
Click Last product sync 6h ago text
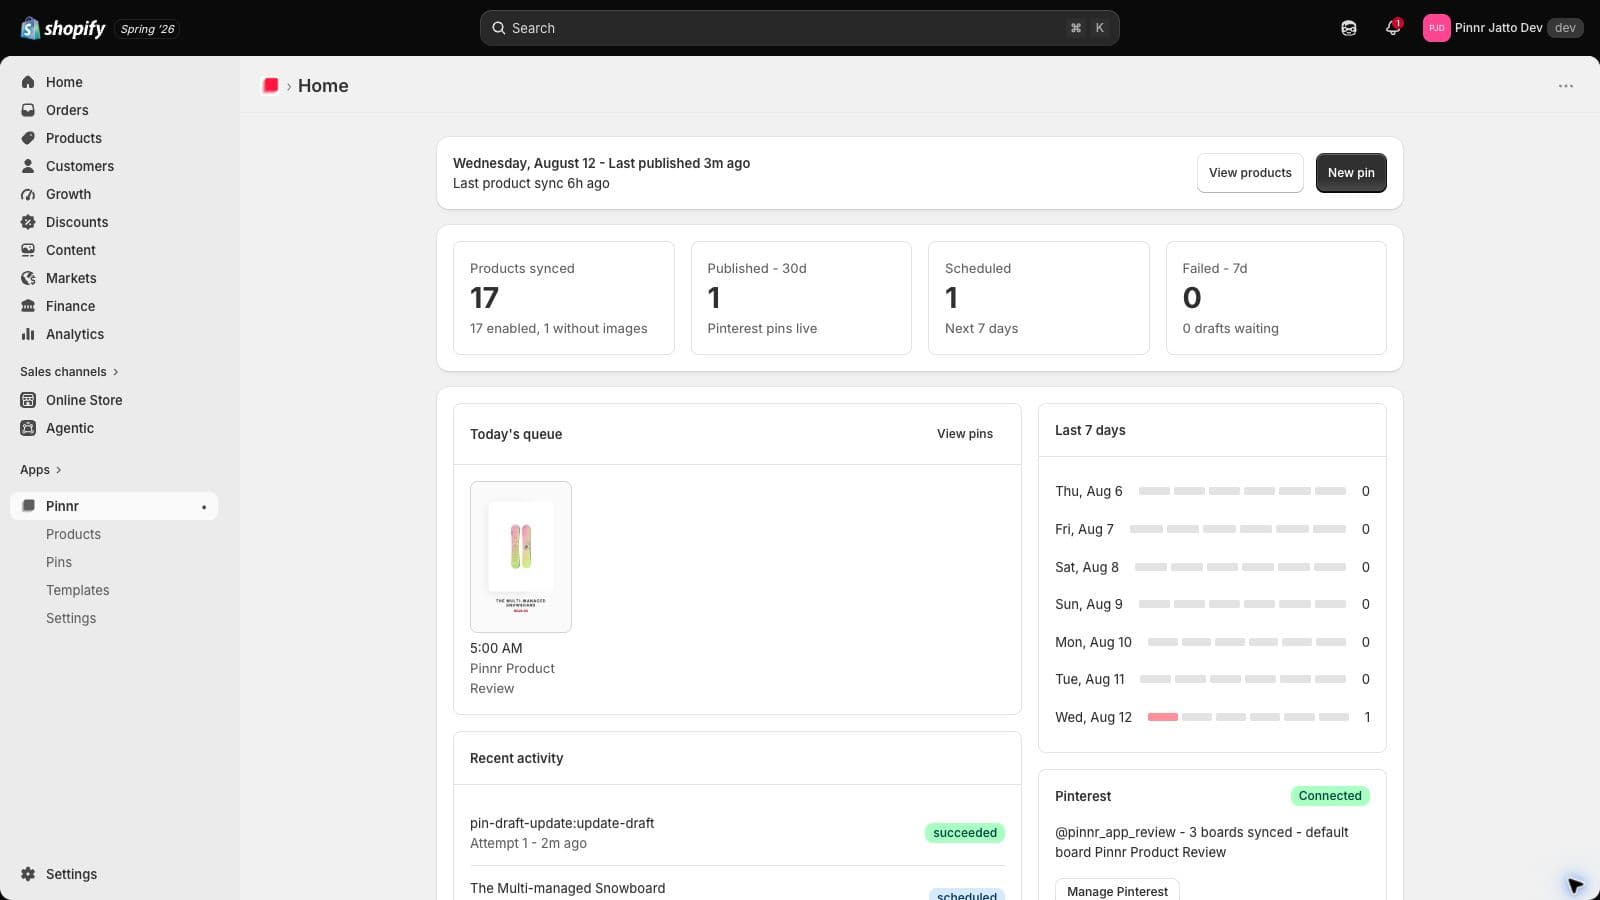[x=531, y=183]
